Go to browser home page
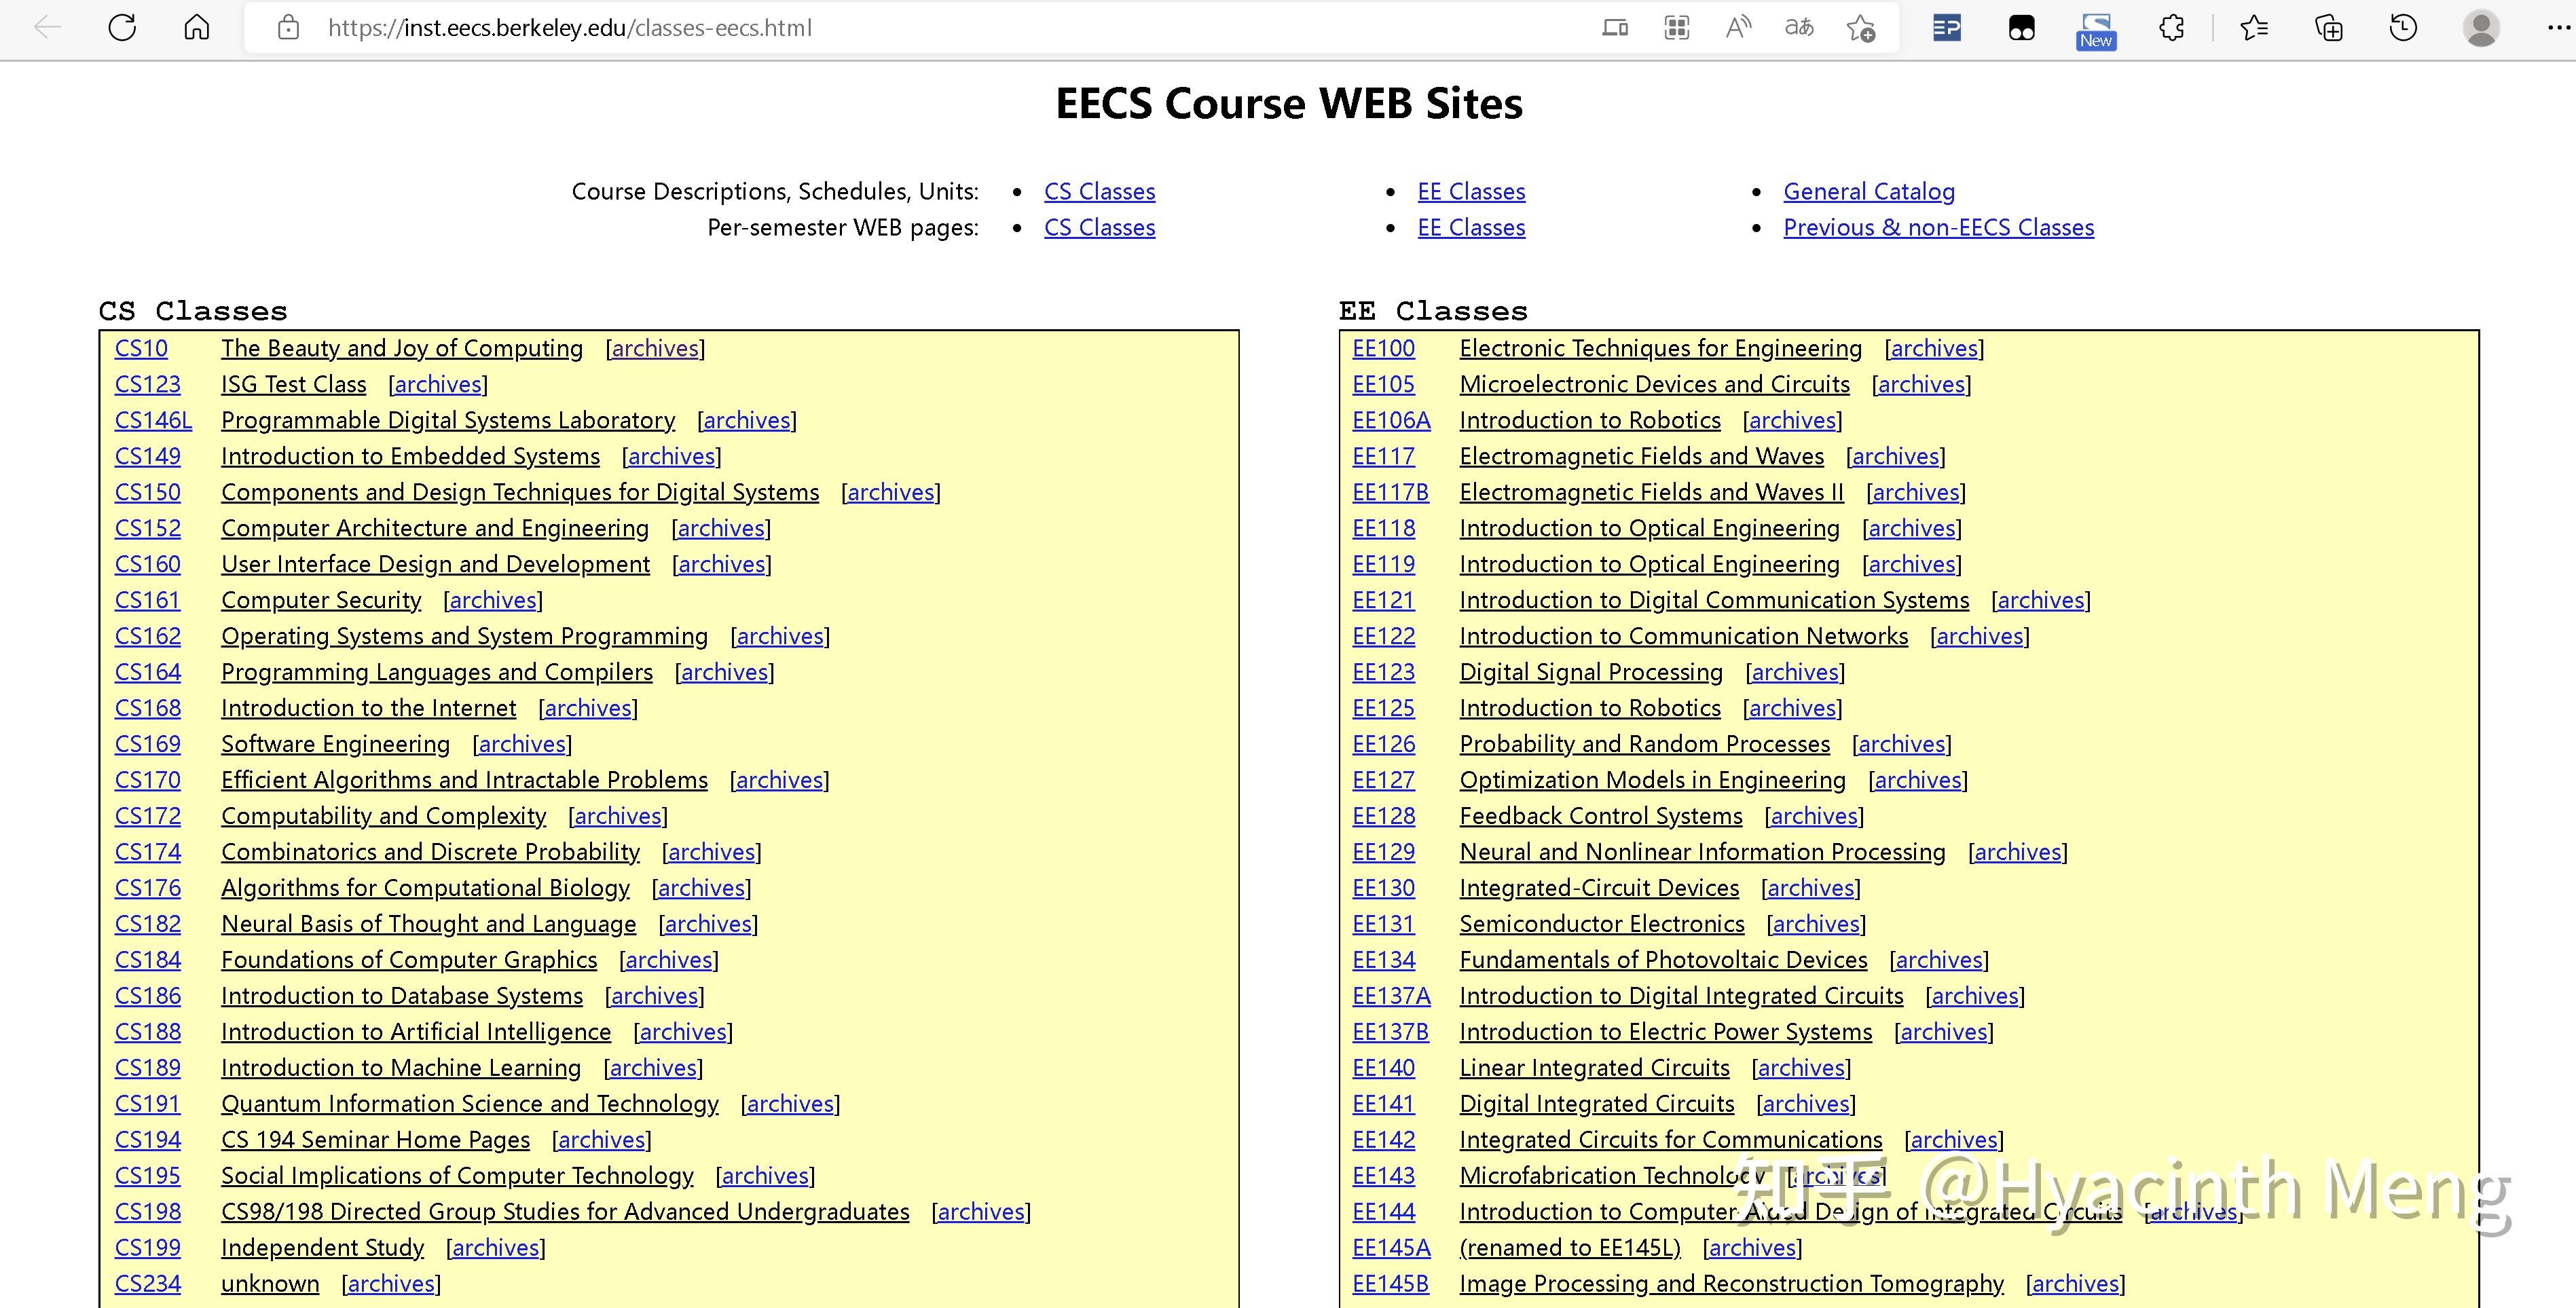 197,27
